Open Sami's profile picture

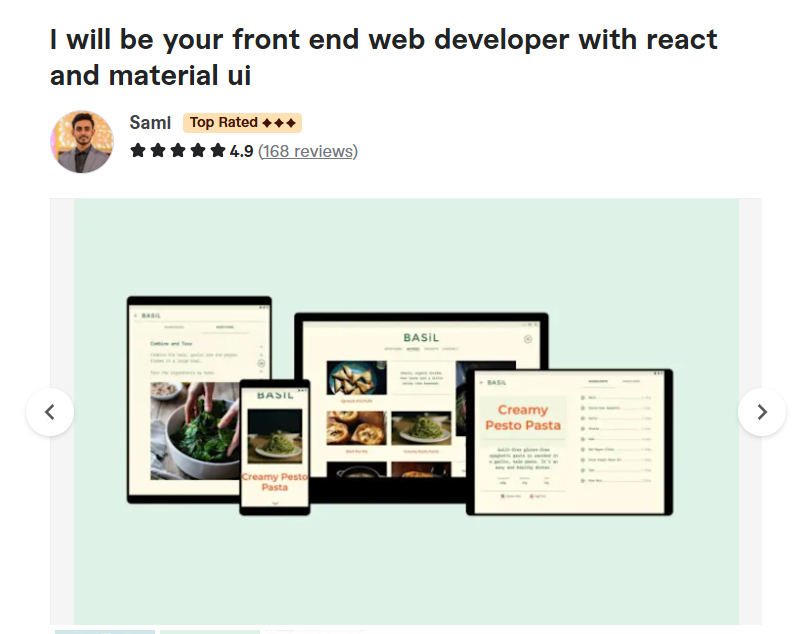(x=82, y=142)
